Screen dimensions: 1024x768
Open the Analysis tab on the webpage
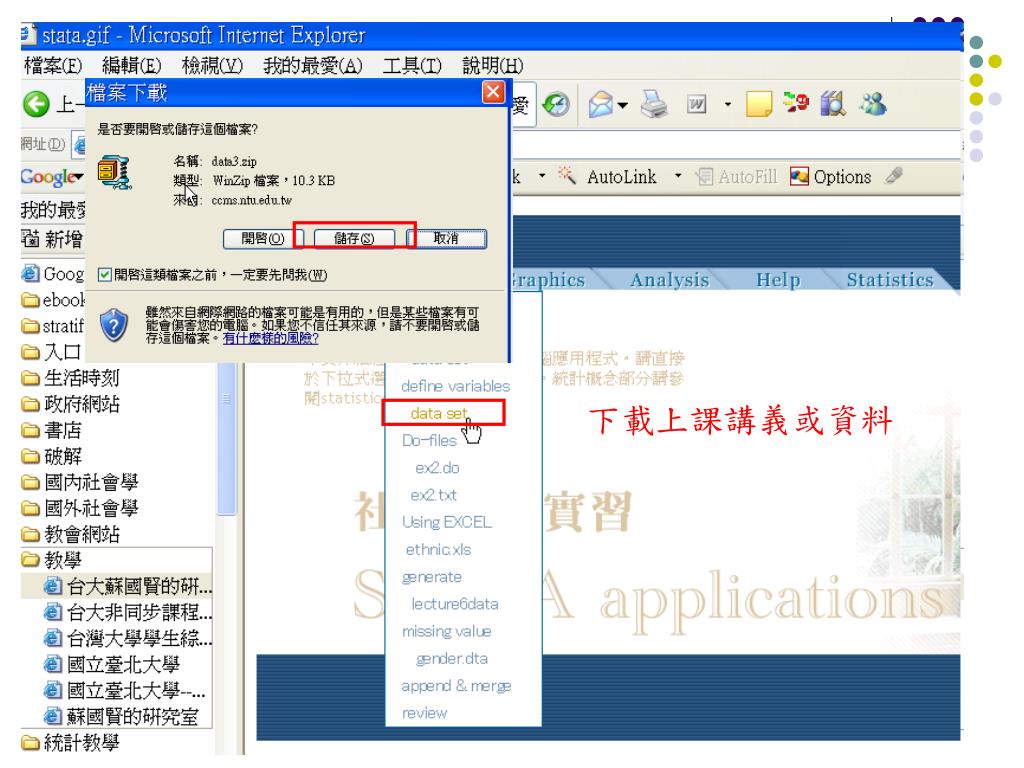click(669, 280)
